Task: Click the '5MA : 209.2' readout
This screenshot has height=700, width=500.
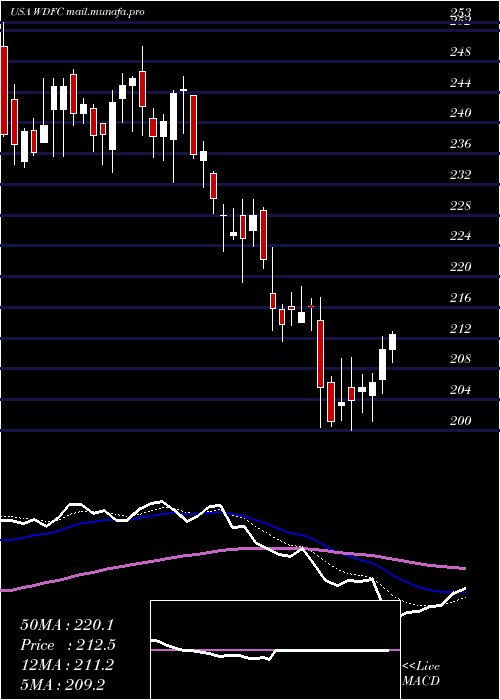Action: pyautogui.click(x=63, y=684)
